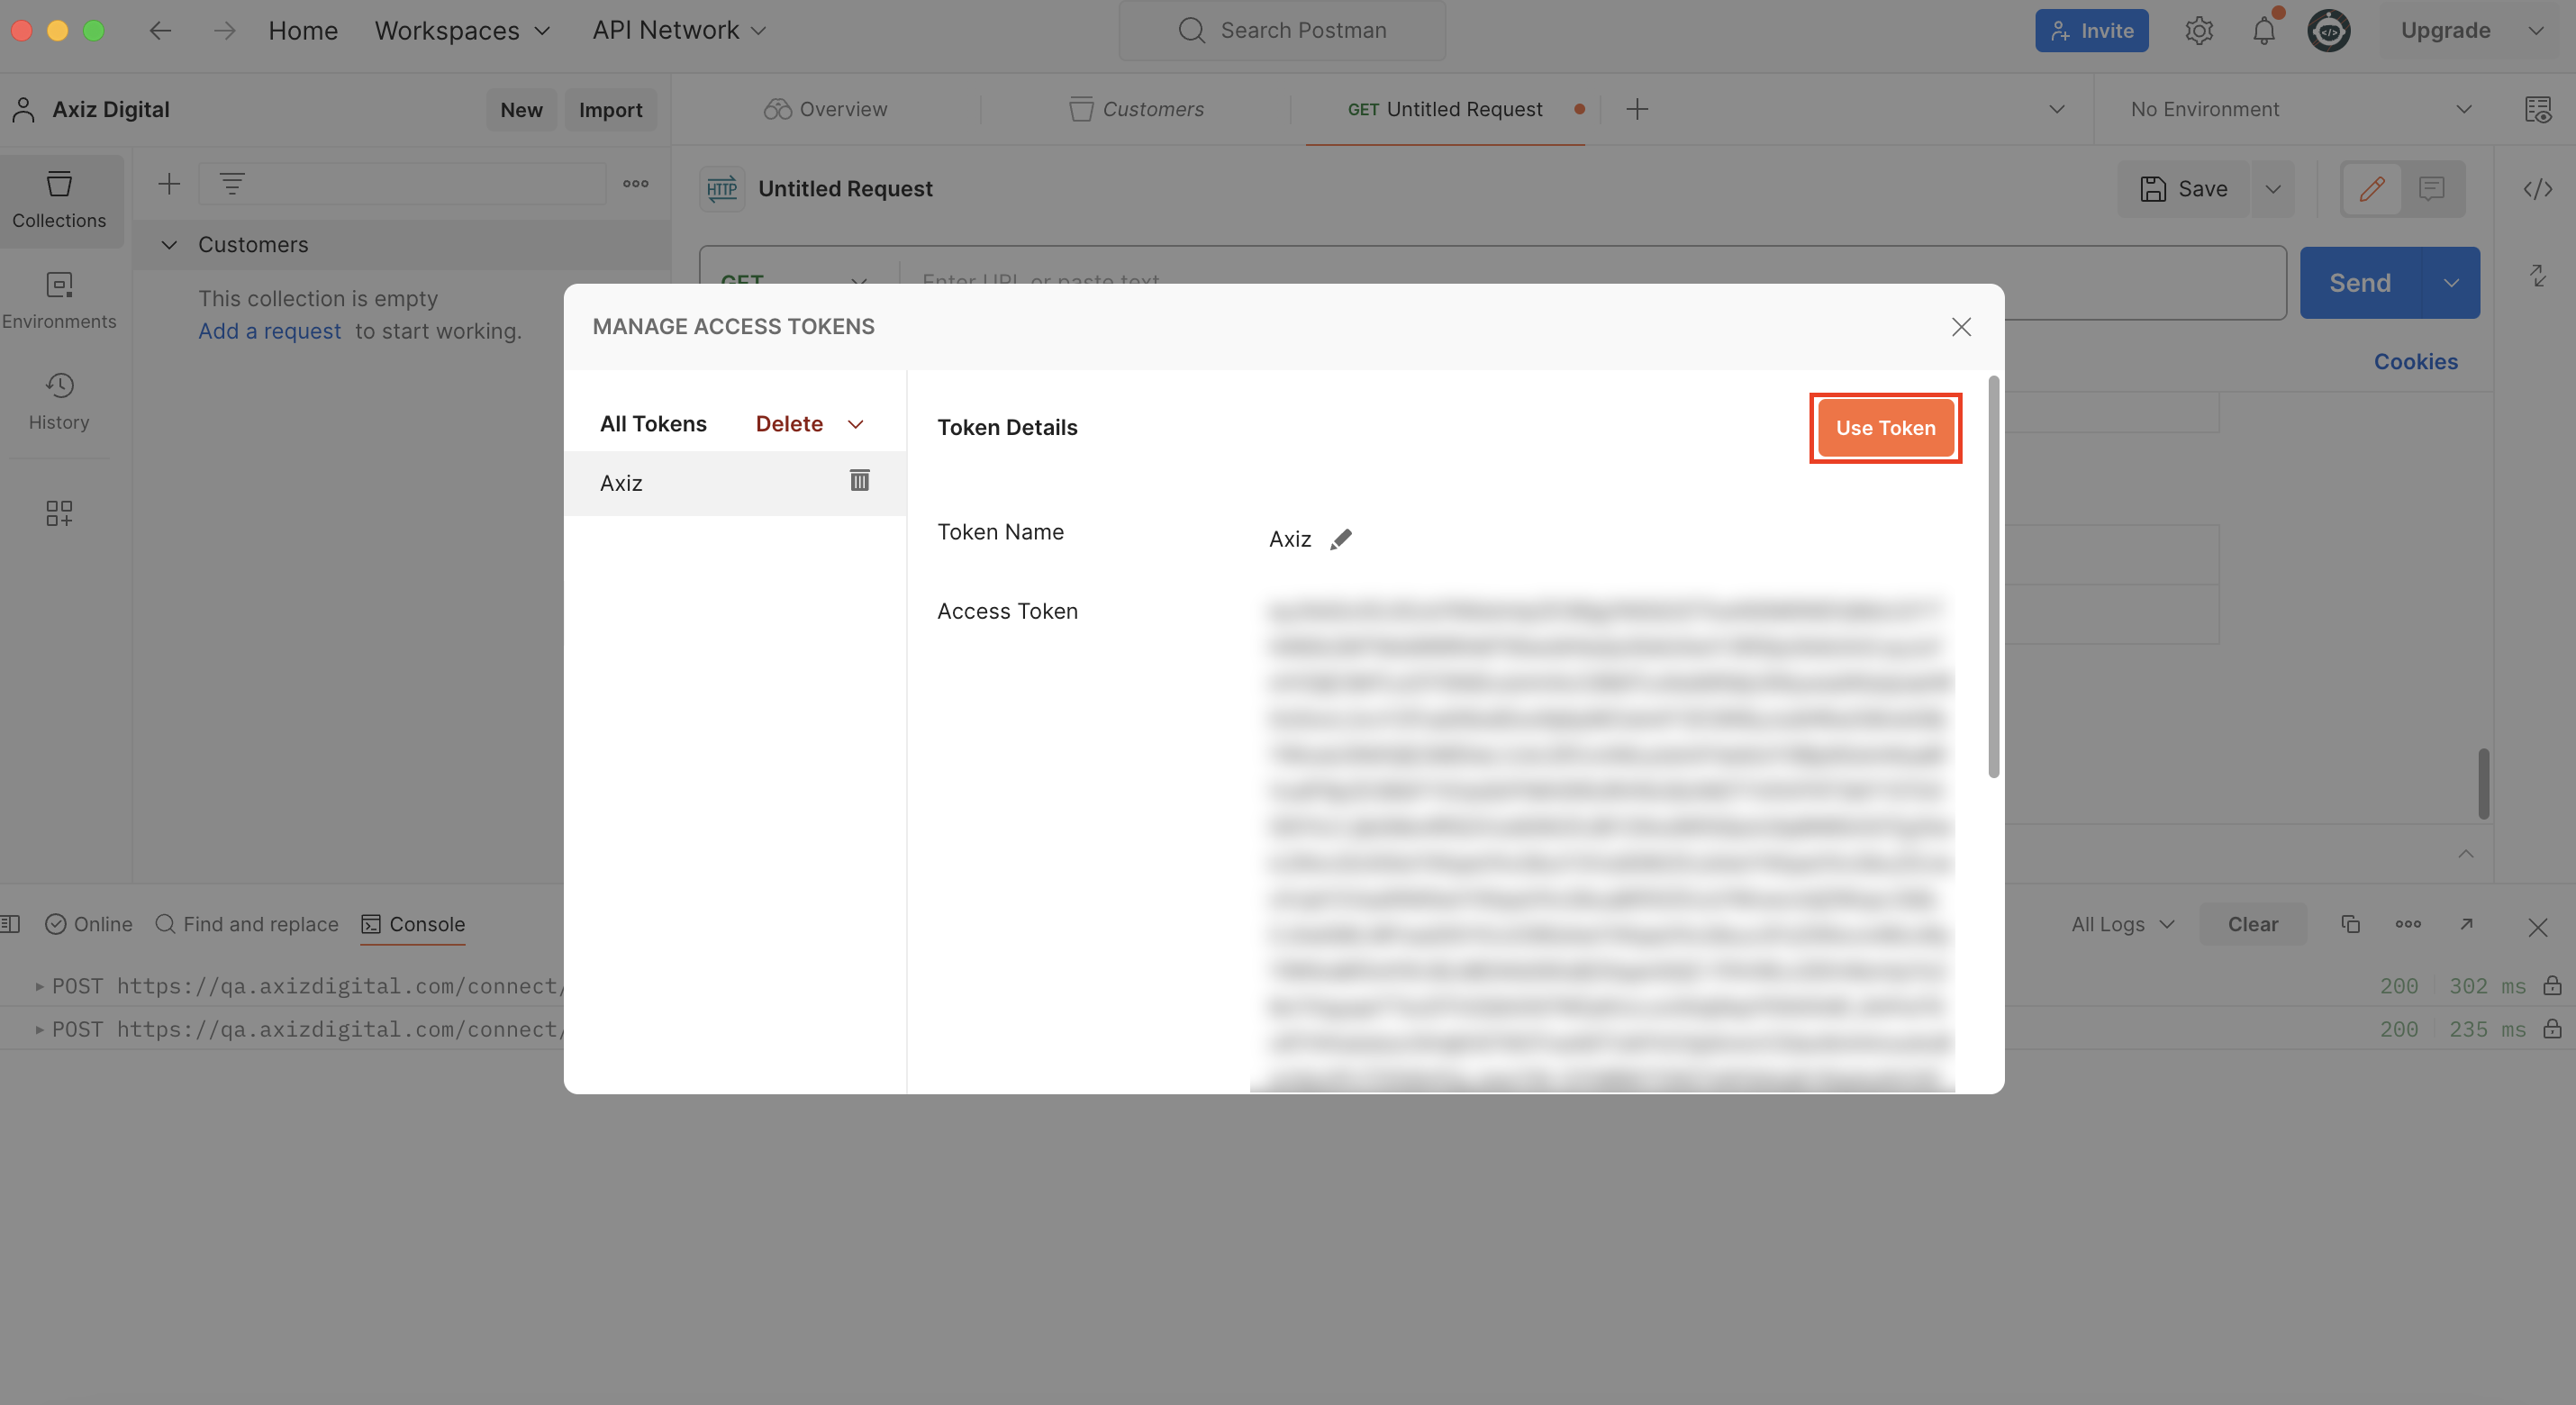Open the user avatar menu
The image size is (2576, 1405).
pyautogui.click(x=2328, y=31)
